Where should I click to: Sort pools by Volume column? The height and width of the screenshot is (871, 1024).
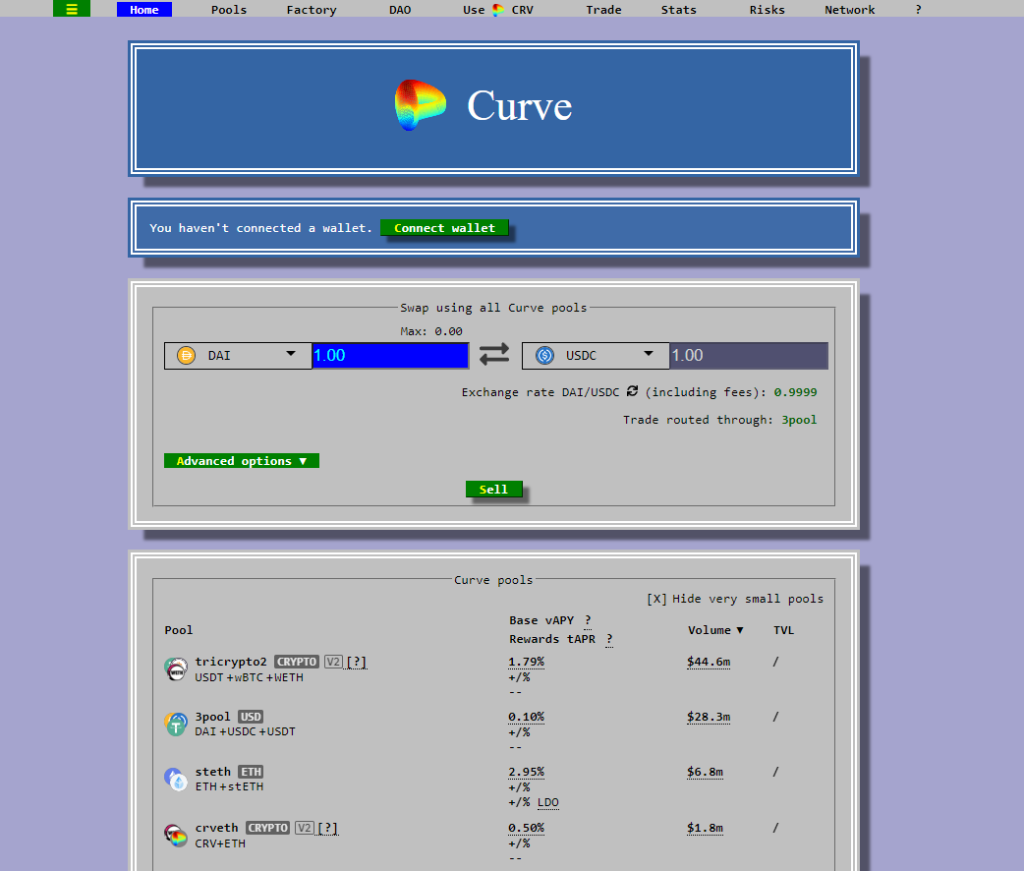point(715,630)
